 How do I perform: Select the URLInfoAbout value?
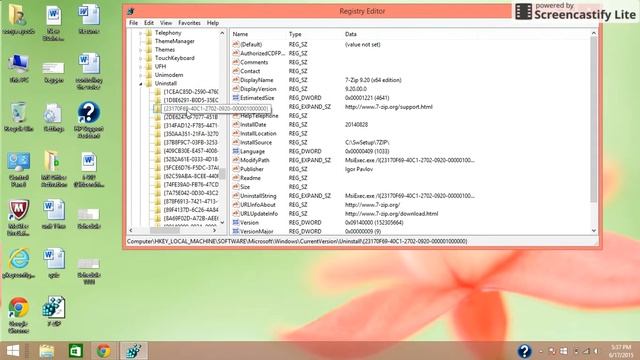258,205
